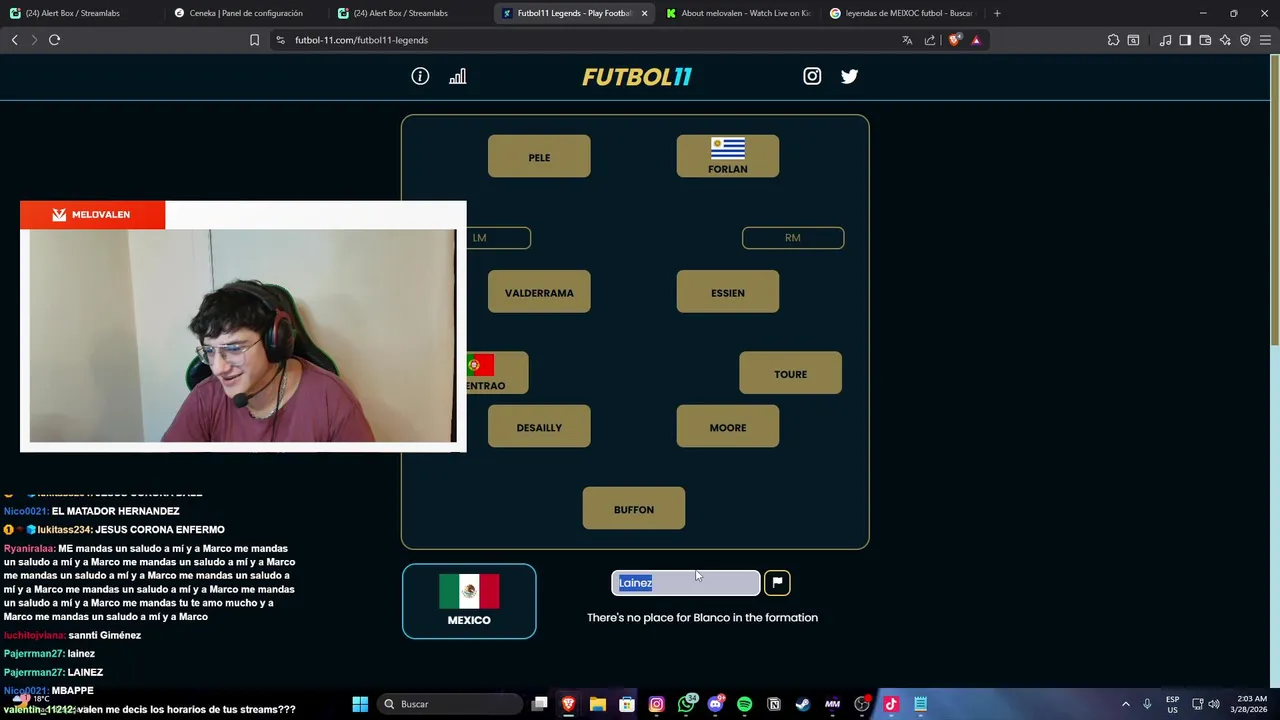Screen dimensions: 1280x720
Task: Click the PELE player card
Action: click(539, 157)
